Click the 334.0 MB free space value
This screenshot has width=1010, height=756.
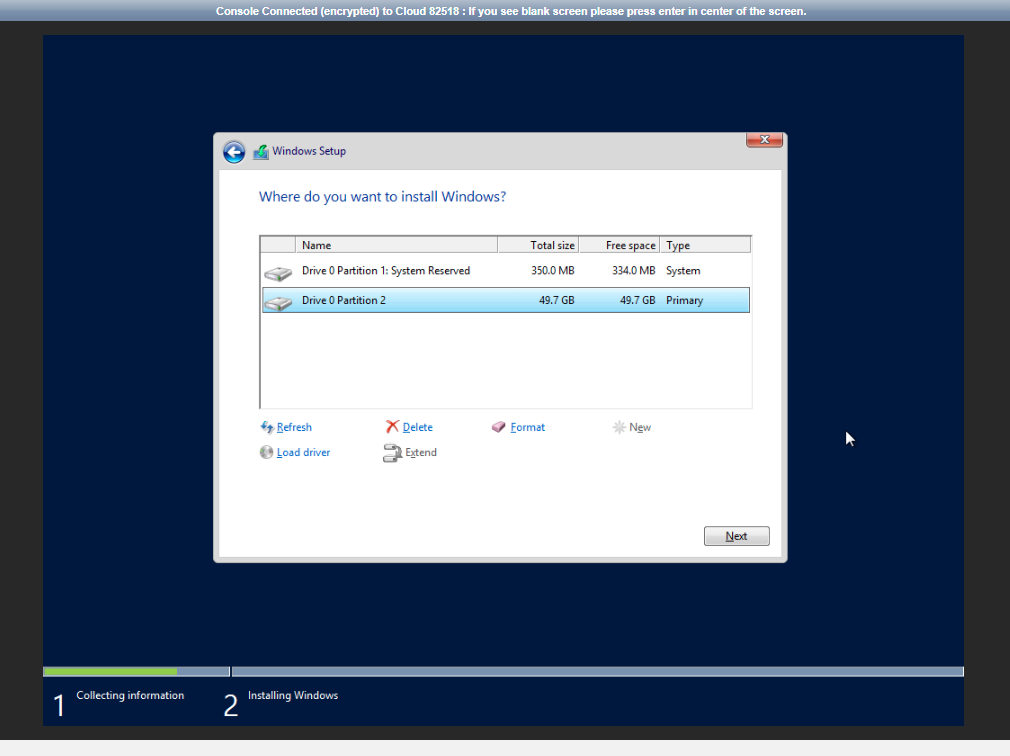coord(633,270)
